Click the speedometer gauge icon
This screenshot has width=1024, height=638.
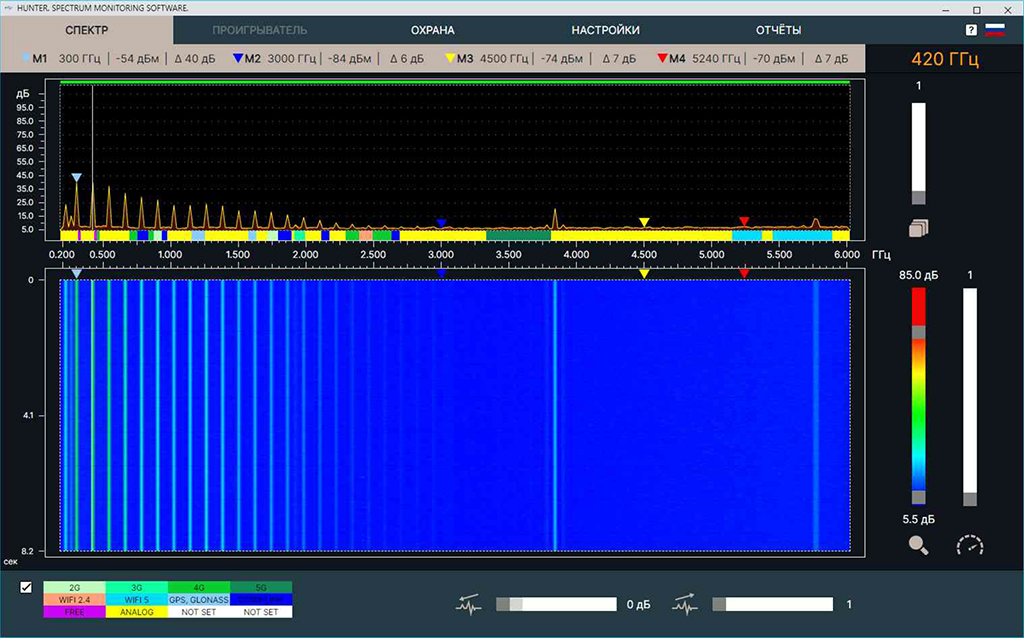pos(970,545)
